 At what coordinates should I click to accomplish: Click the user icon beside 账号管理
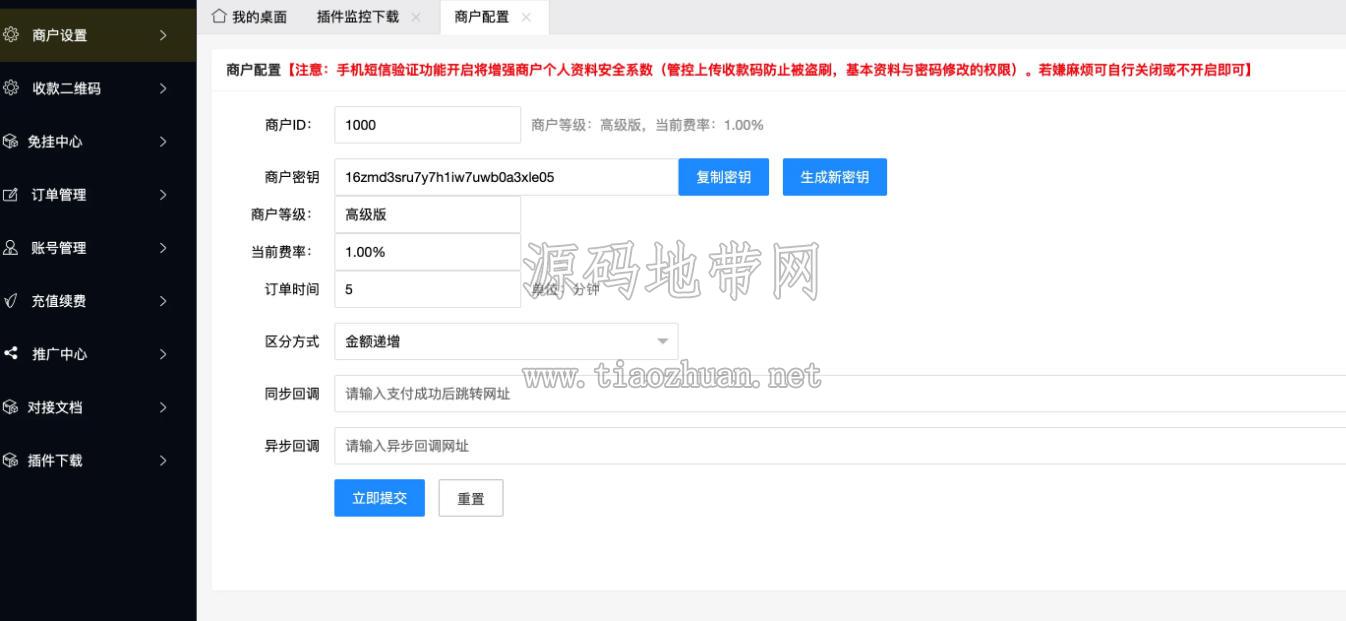pos(10,247)
